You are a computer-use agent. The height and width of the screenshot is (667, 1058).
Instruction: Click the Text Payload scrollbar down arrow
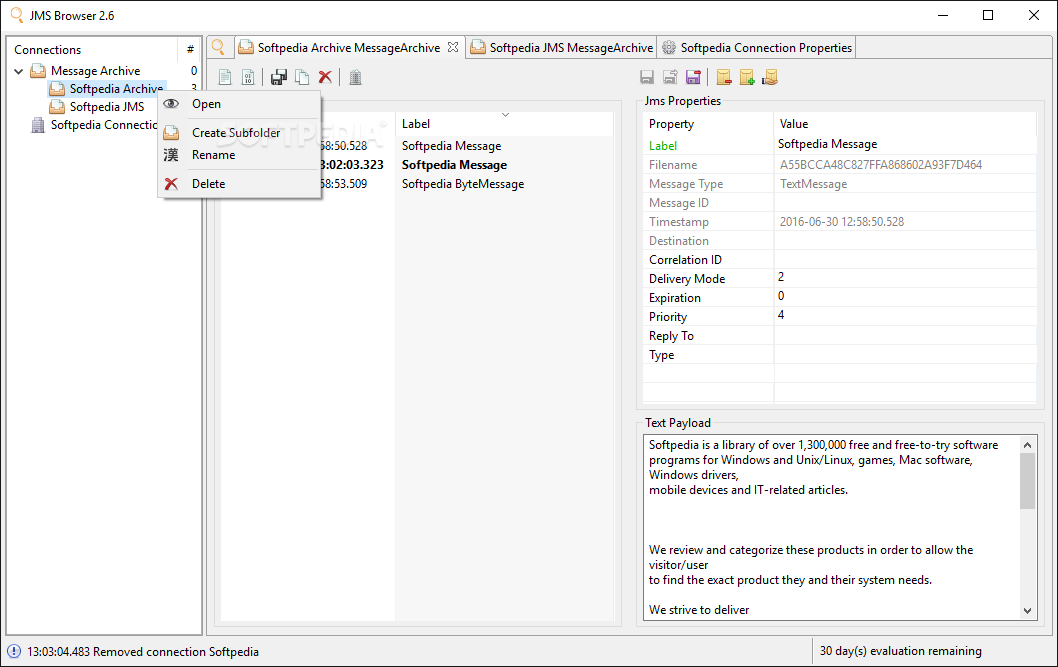[1027, 610]
